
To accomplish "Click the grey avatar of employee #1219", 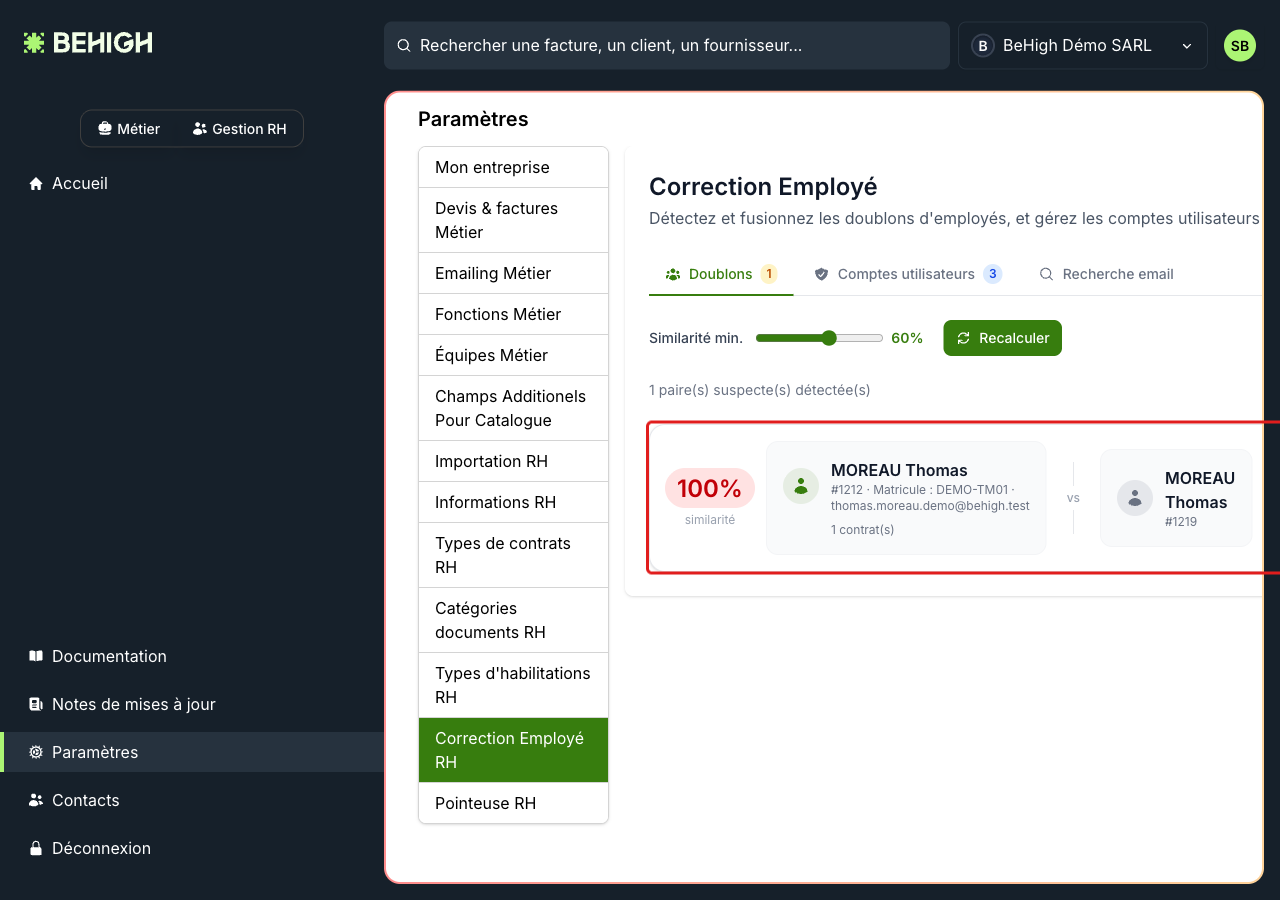I will pos(1135,498).
